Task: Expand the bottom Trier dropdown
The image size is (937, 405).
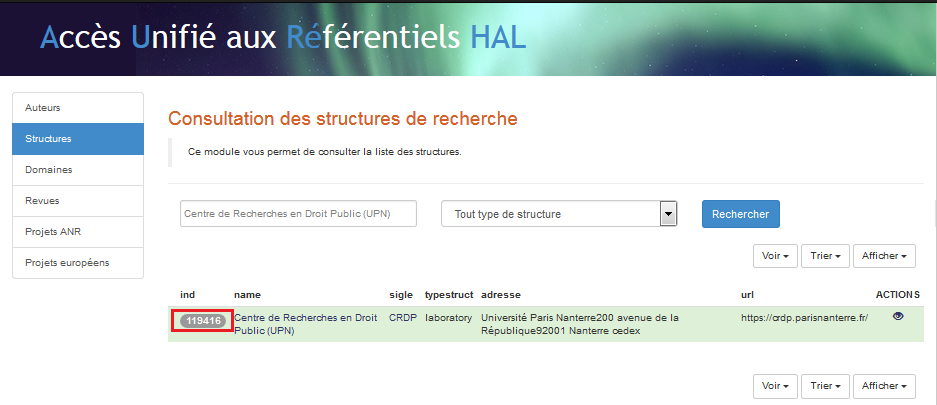Action: 825,386
